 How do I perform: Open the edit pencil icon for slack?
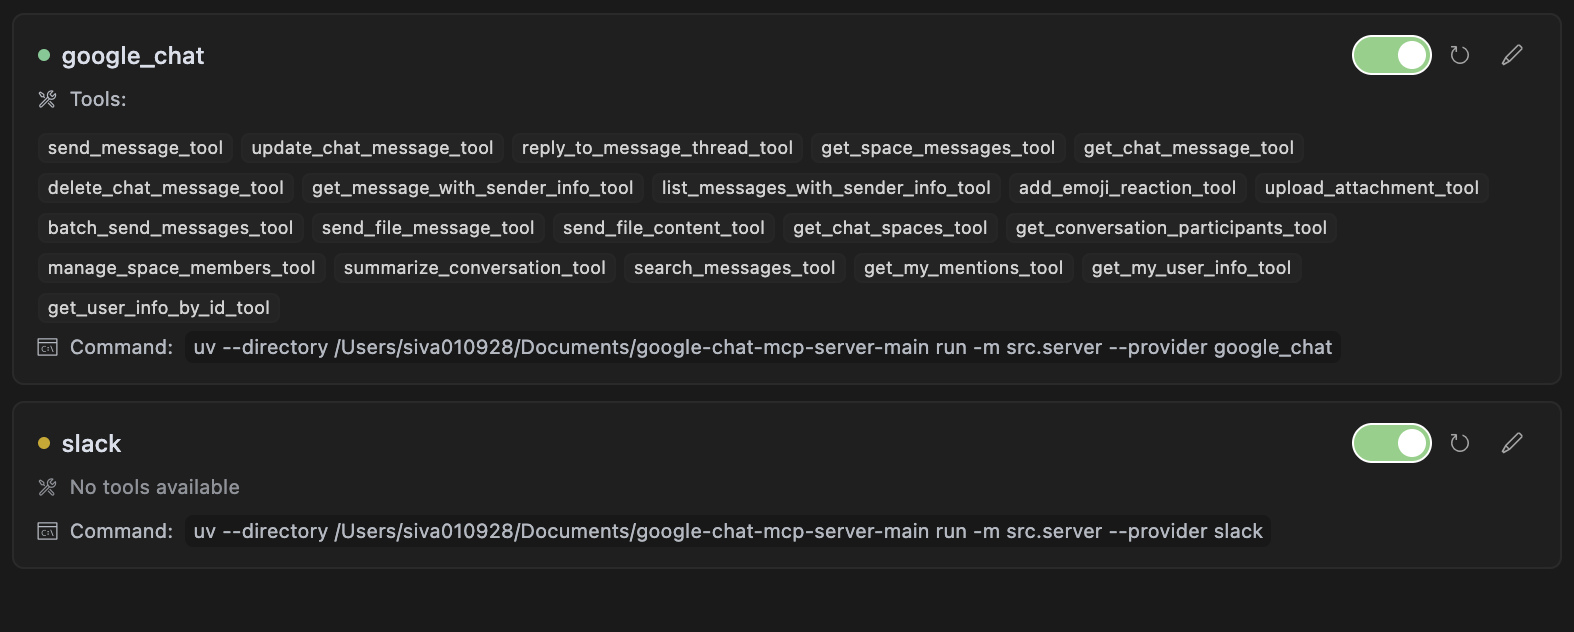point(1511,442)
